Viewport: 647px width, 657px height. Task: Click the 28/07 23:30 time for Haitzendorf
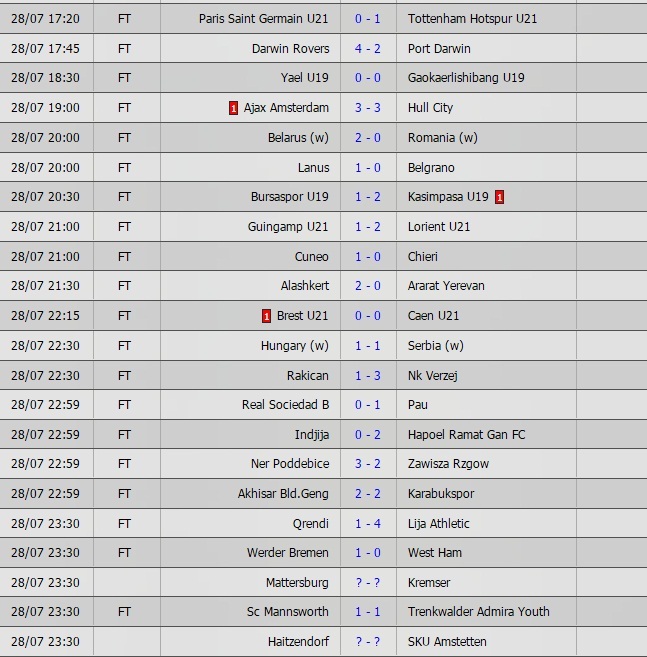click(45, 642)
